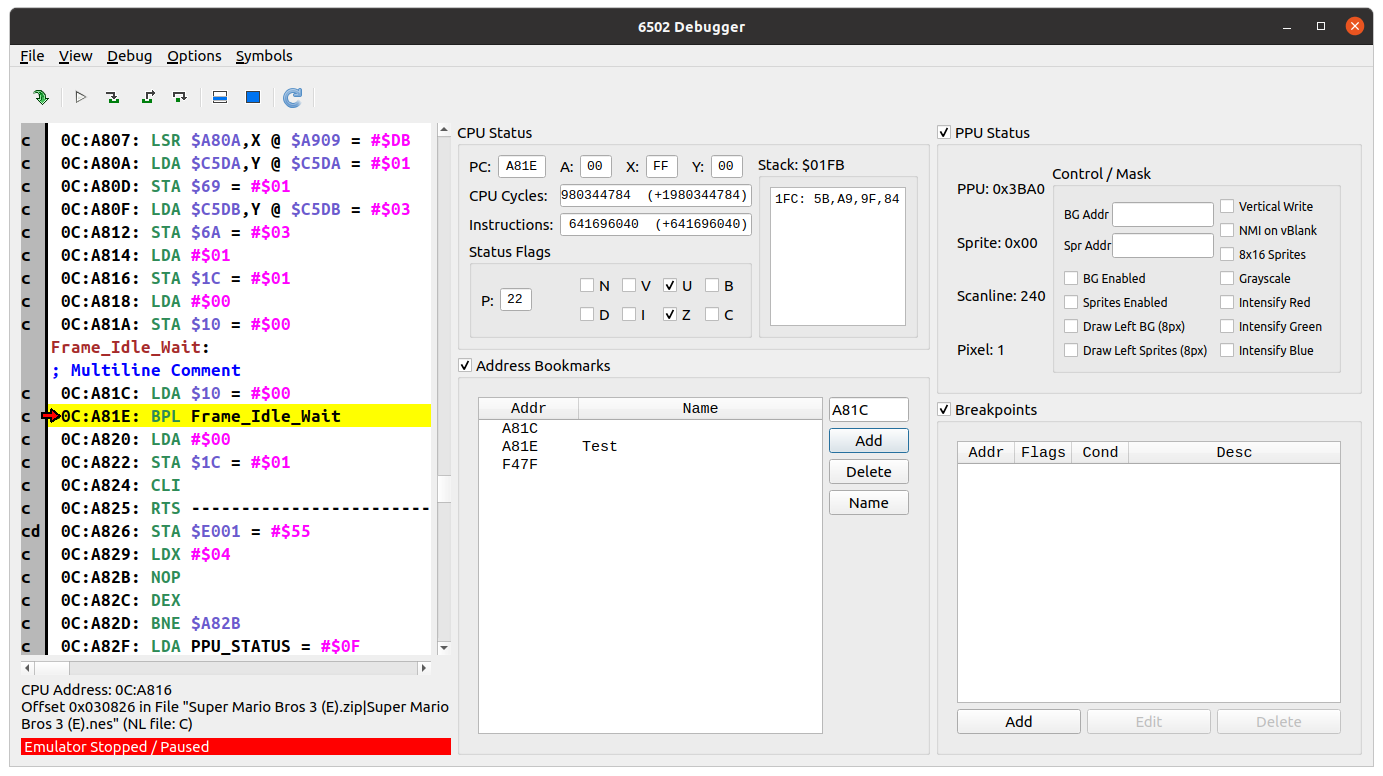
Task: Click the solid blue run-frame toolbar icon
Action: click(253, 97)
